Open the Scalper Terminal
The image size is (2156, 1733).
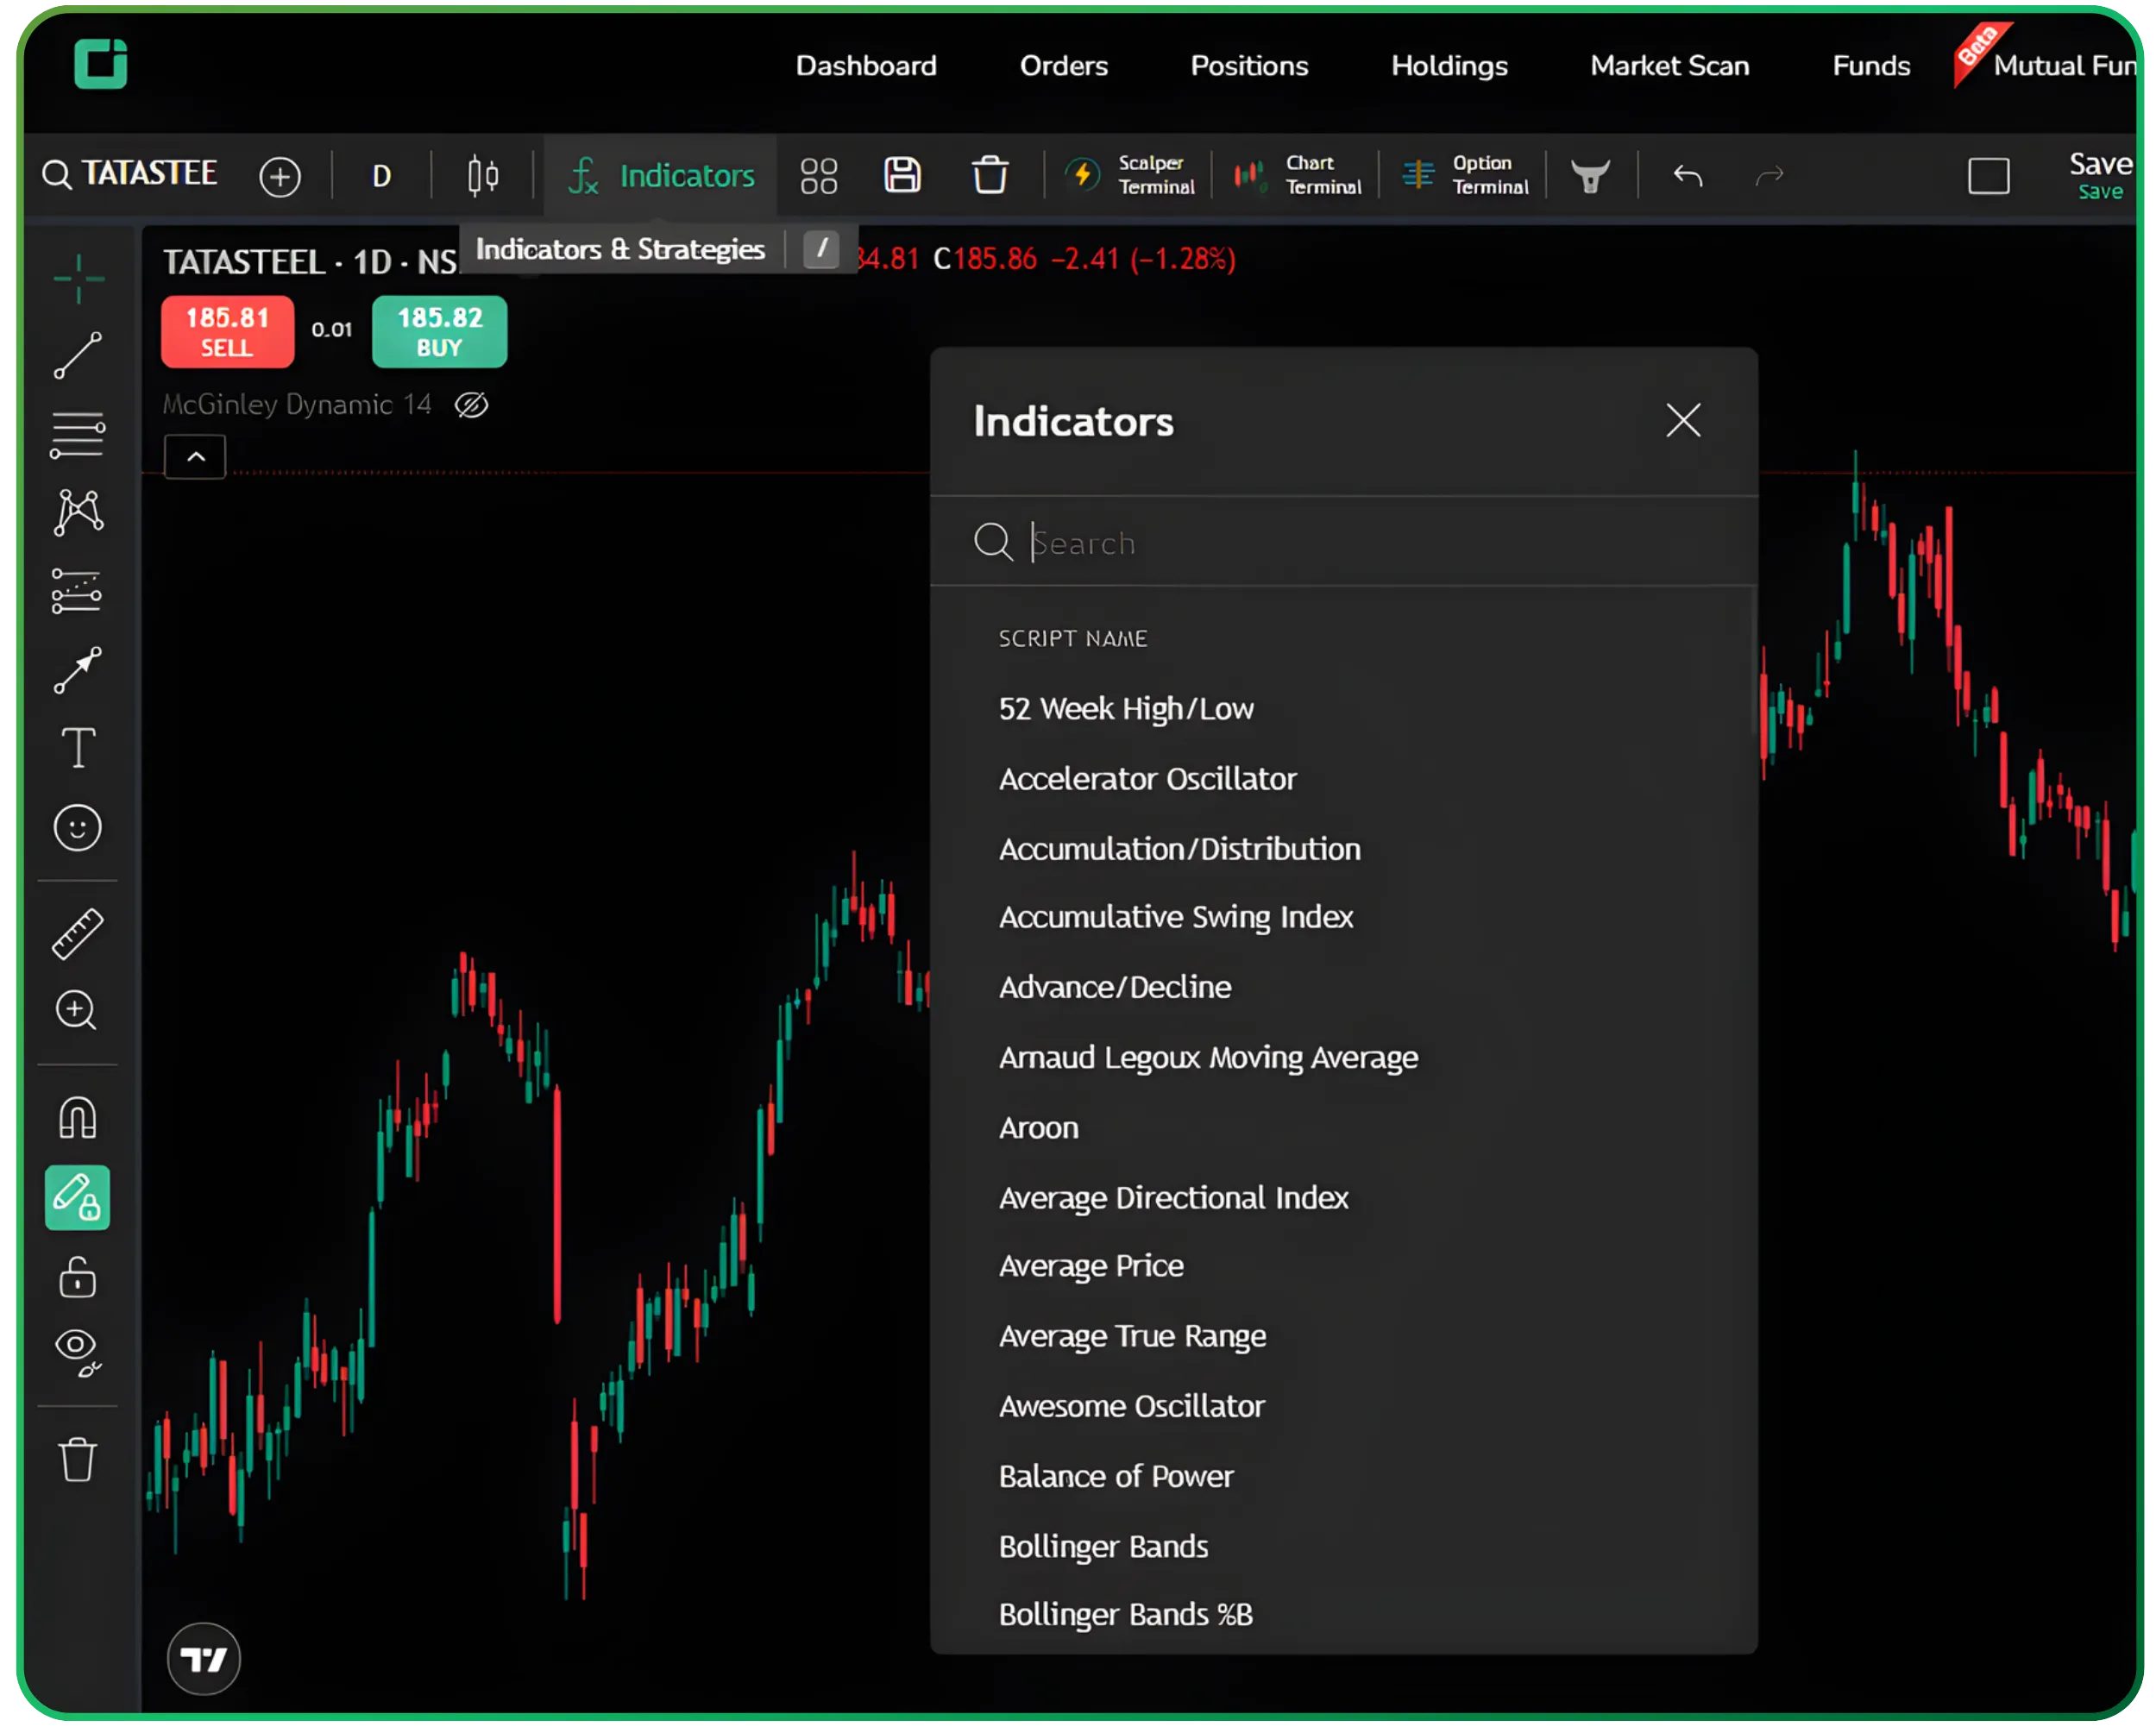pyautogui.click(x=1130, y=176)
